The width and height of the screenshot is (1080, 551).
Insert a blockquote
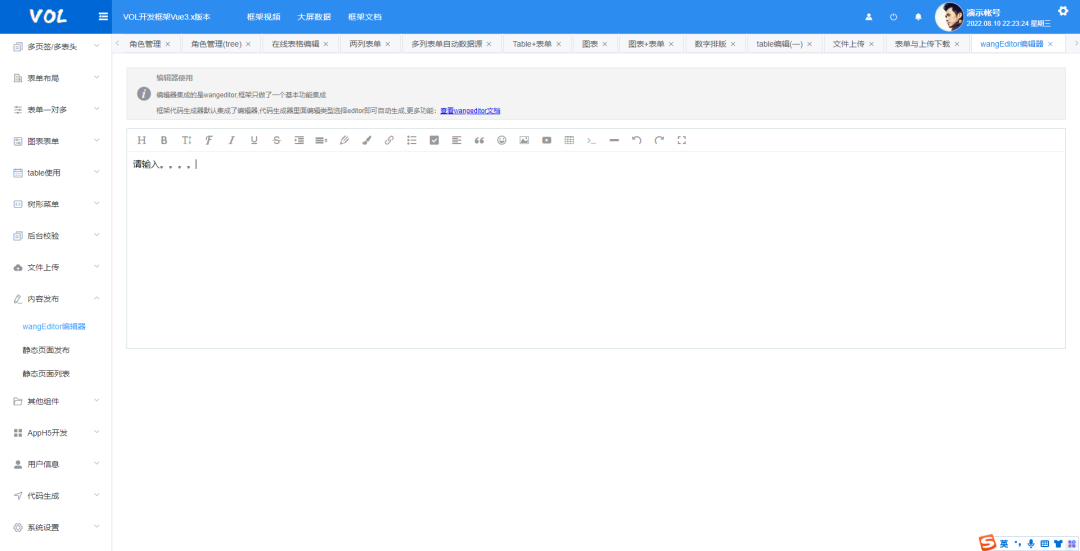(x=479, y=140)
